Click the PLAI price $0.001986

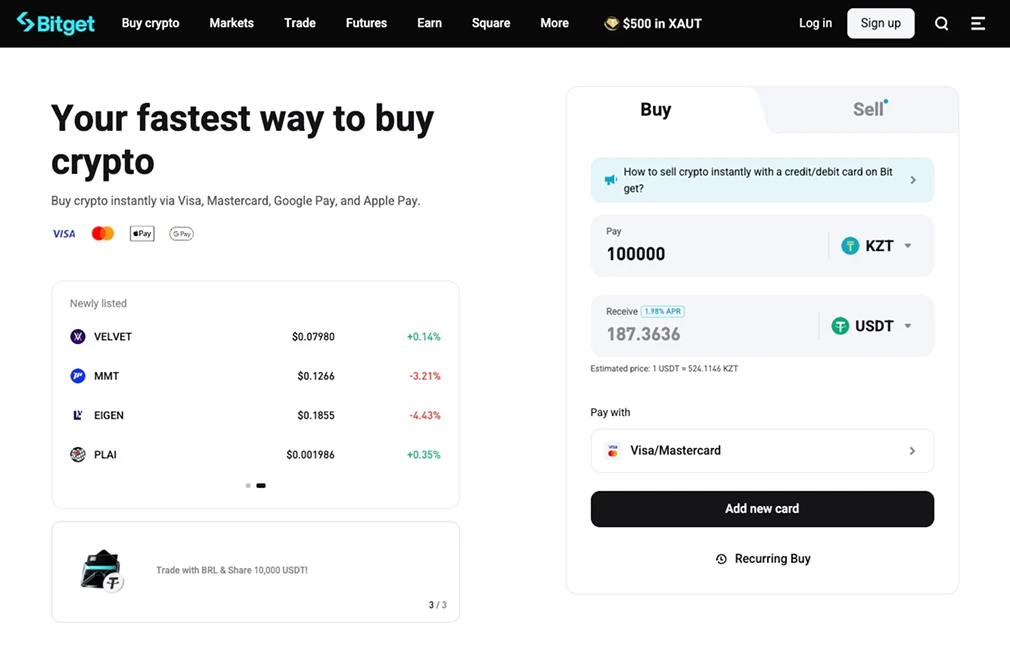[310, 455]
